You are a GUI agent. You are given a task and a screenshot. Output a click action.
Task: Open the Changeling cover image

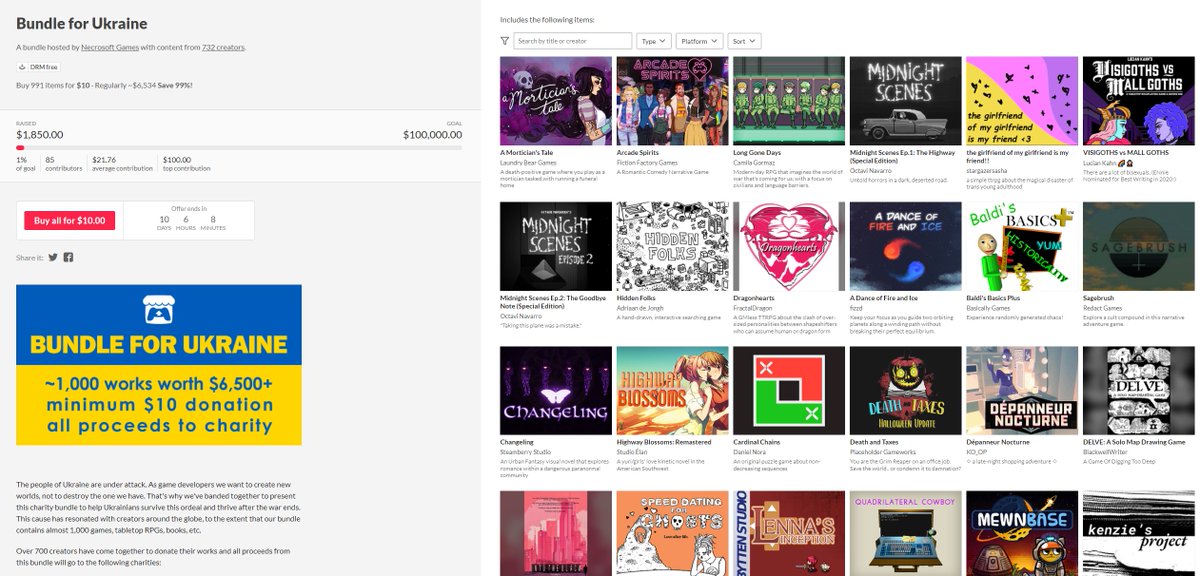point(556,391)
